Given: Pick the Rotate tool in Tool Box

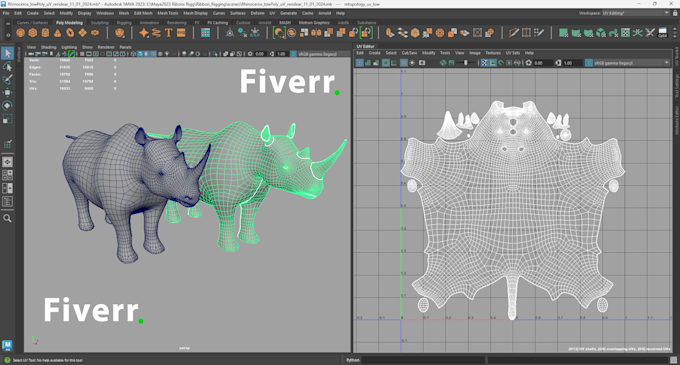Looking at the screenshot, I should [7, 106].
